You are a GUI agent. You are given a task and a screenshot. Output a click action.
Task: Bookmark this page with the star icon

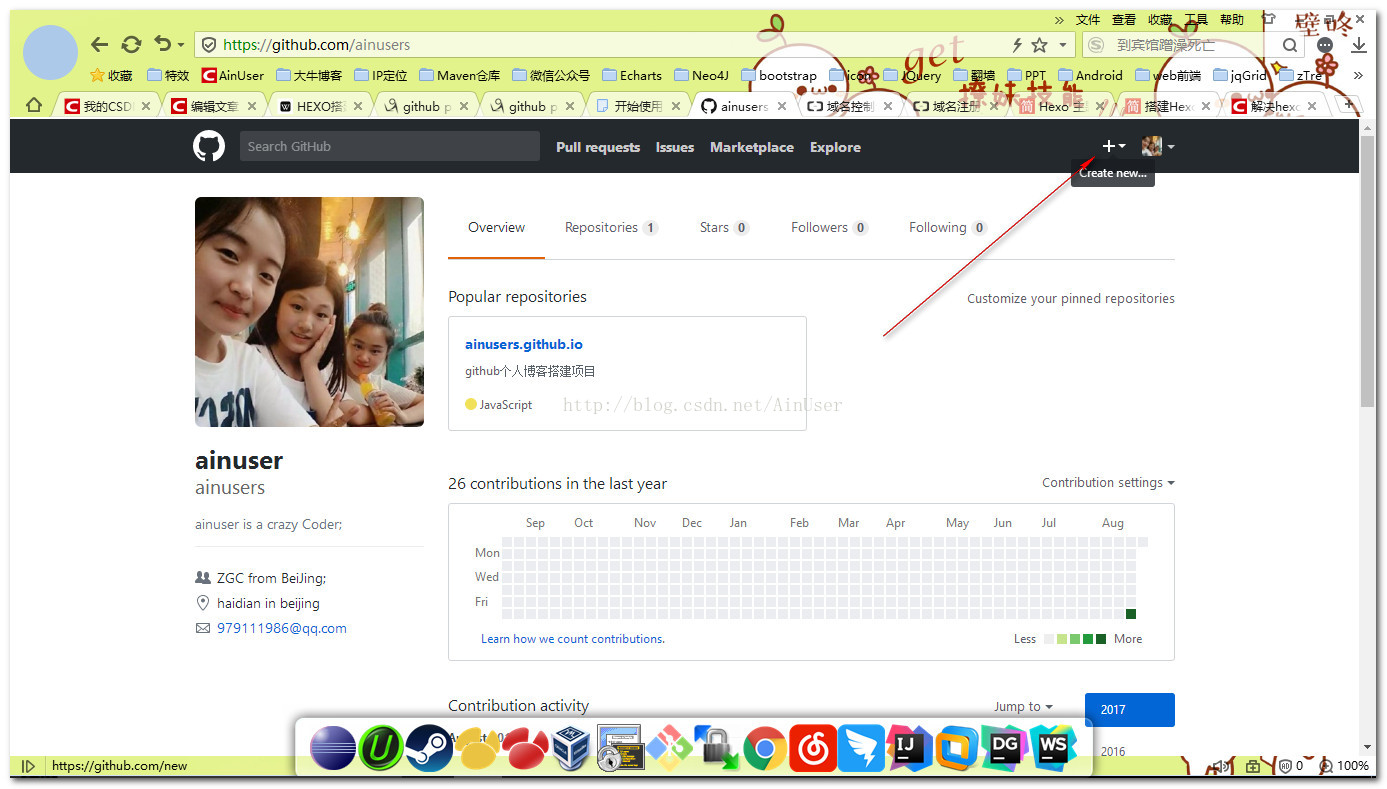[1039, 45]
